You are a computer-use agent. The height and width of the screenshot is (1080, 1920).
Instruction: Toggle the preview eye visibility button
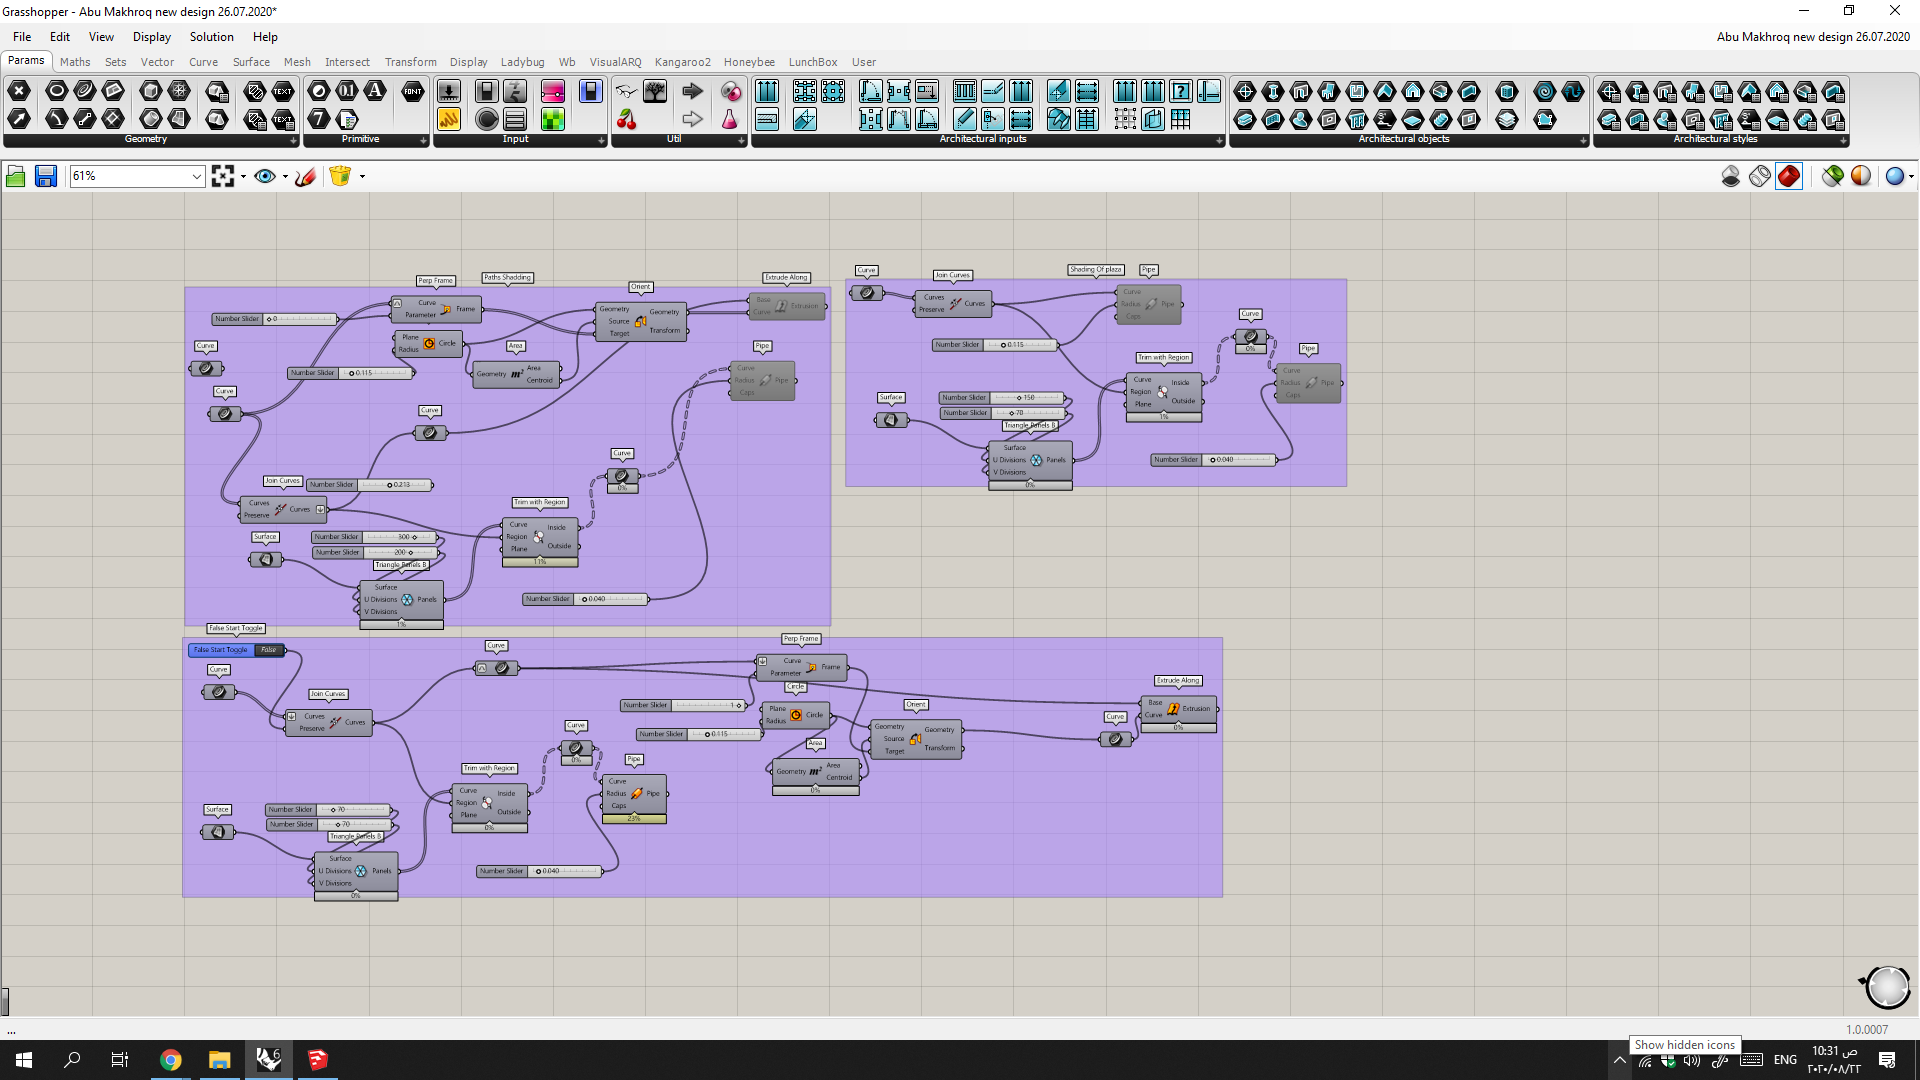coord(265,176)
